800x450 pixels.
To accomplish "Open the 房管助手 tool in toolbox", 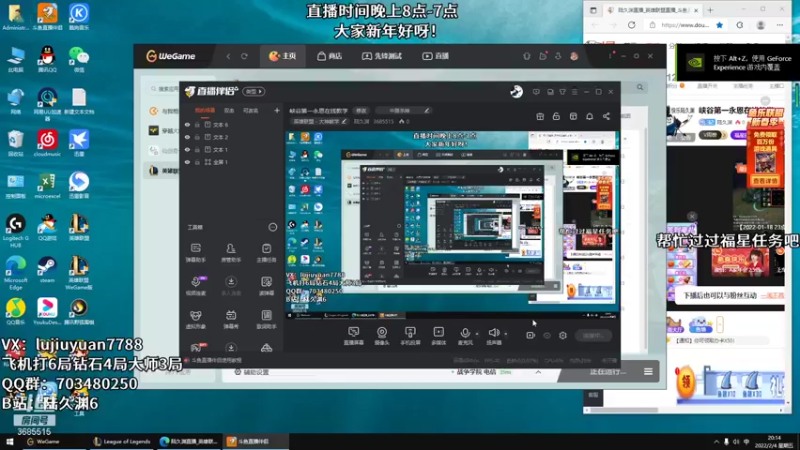I will coord(231,253).
